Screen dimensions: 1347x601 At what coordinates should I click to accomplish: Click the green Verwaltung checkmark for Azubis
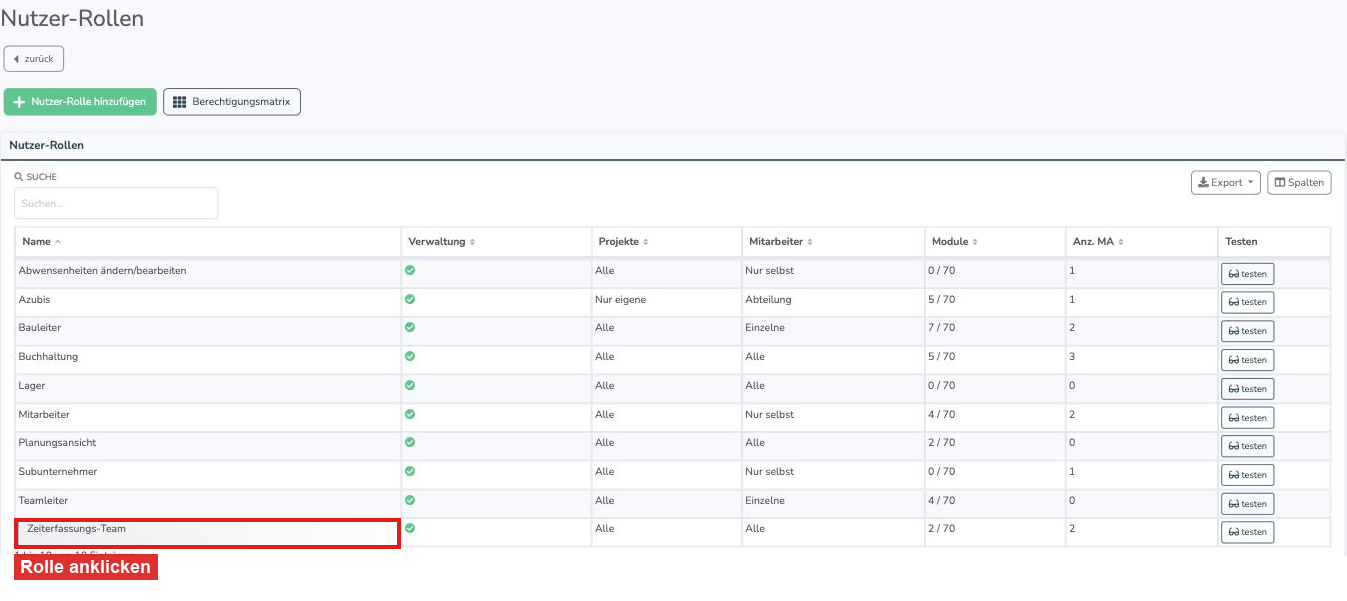[410, 299]
